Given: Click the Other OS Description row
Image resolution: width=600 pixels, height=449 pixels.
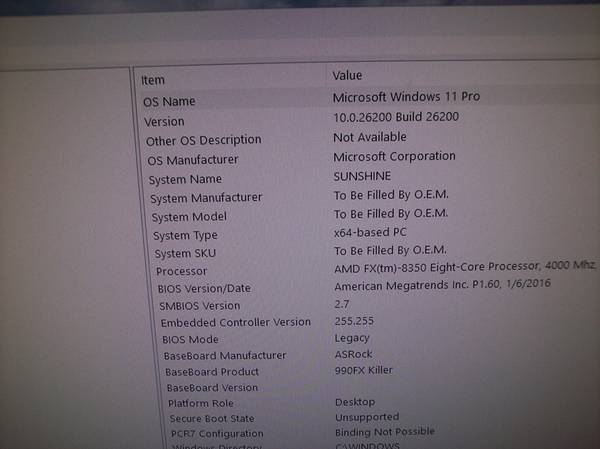Looking at the screenshot, I should pyautogui.click(x=204, y=140).
